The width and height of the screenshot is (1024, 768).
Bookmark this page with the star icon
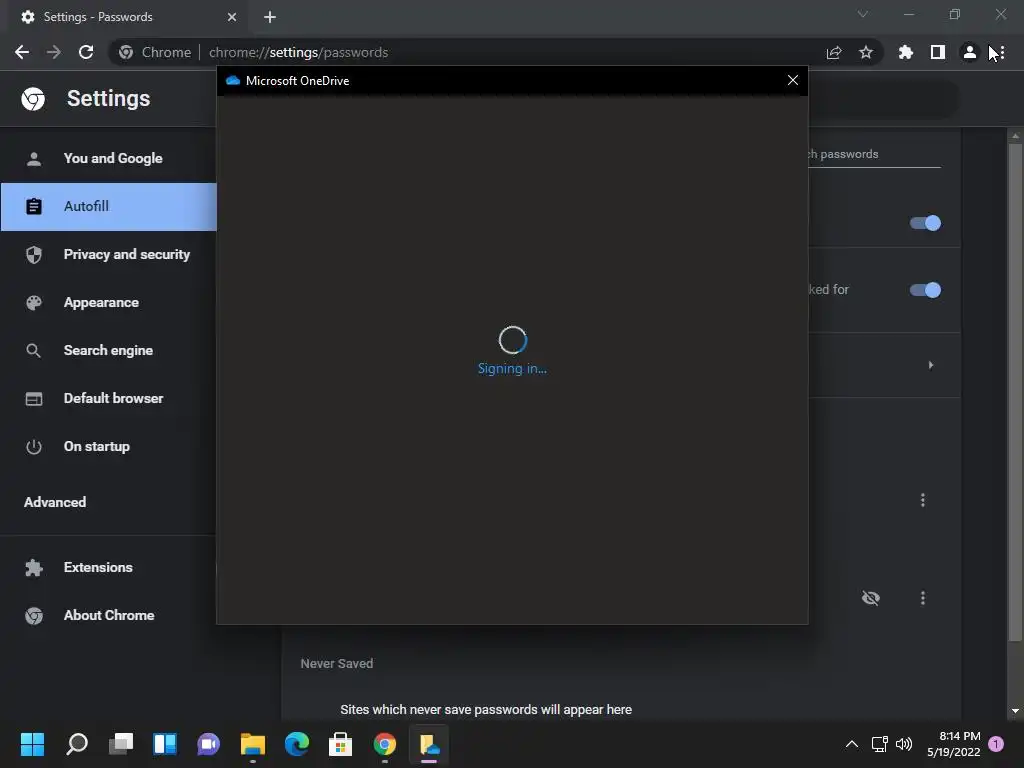tap(865, 52)
